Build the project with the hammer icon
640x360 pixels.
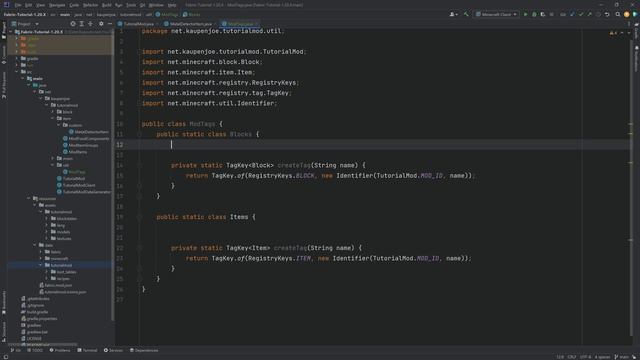click(466, 14)
